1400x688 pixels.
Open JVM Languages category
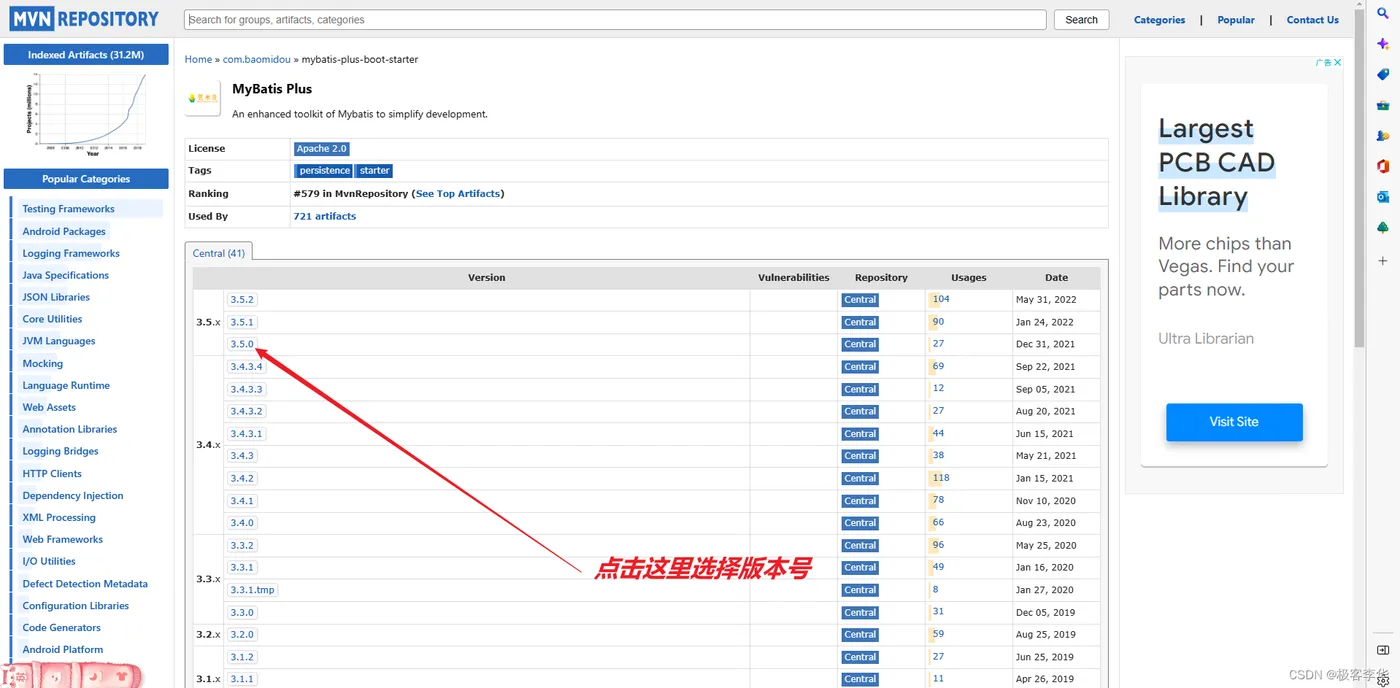pos(59,341)
